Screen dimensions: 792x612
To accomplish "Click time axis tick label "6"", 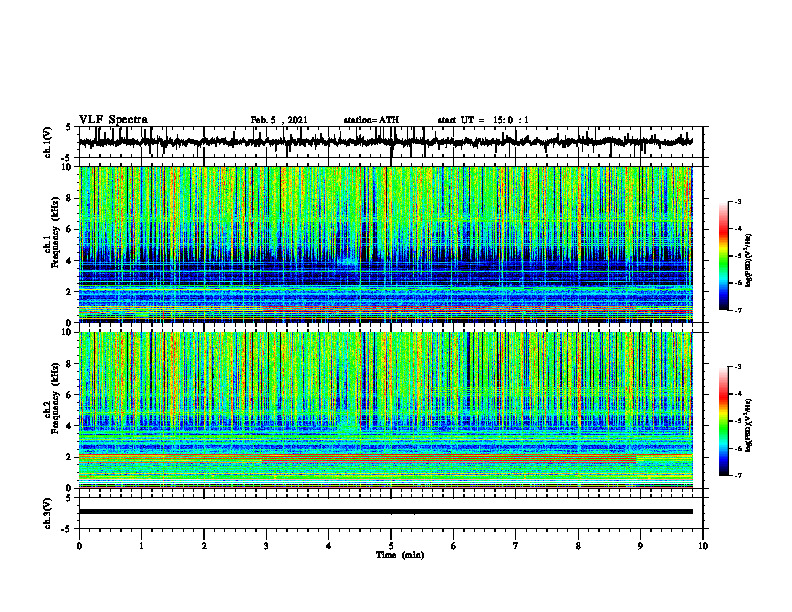I will coord(454,546).
